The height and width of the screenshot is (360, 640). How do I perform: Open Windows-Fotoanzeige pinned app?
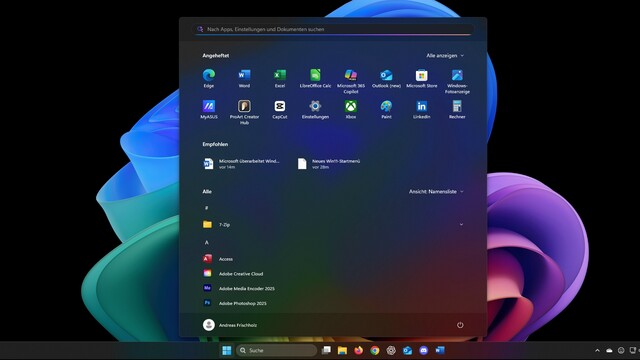click(x=457, y=81)
